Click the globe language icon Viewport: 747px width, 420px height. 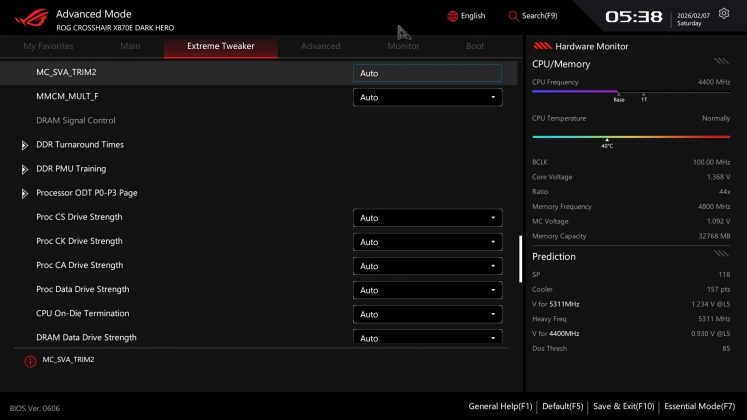452,16
